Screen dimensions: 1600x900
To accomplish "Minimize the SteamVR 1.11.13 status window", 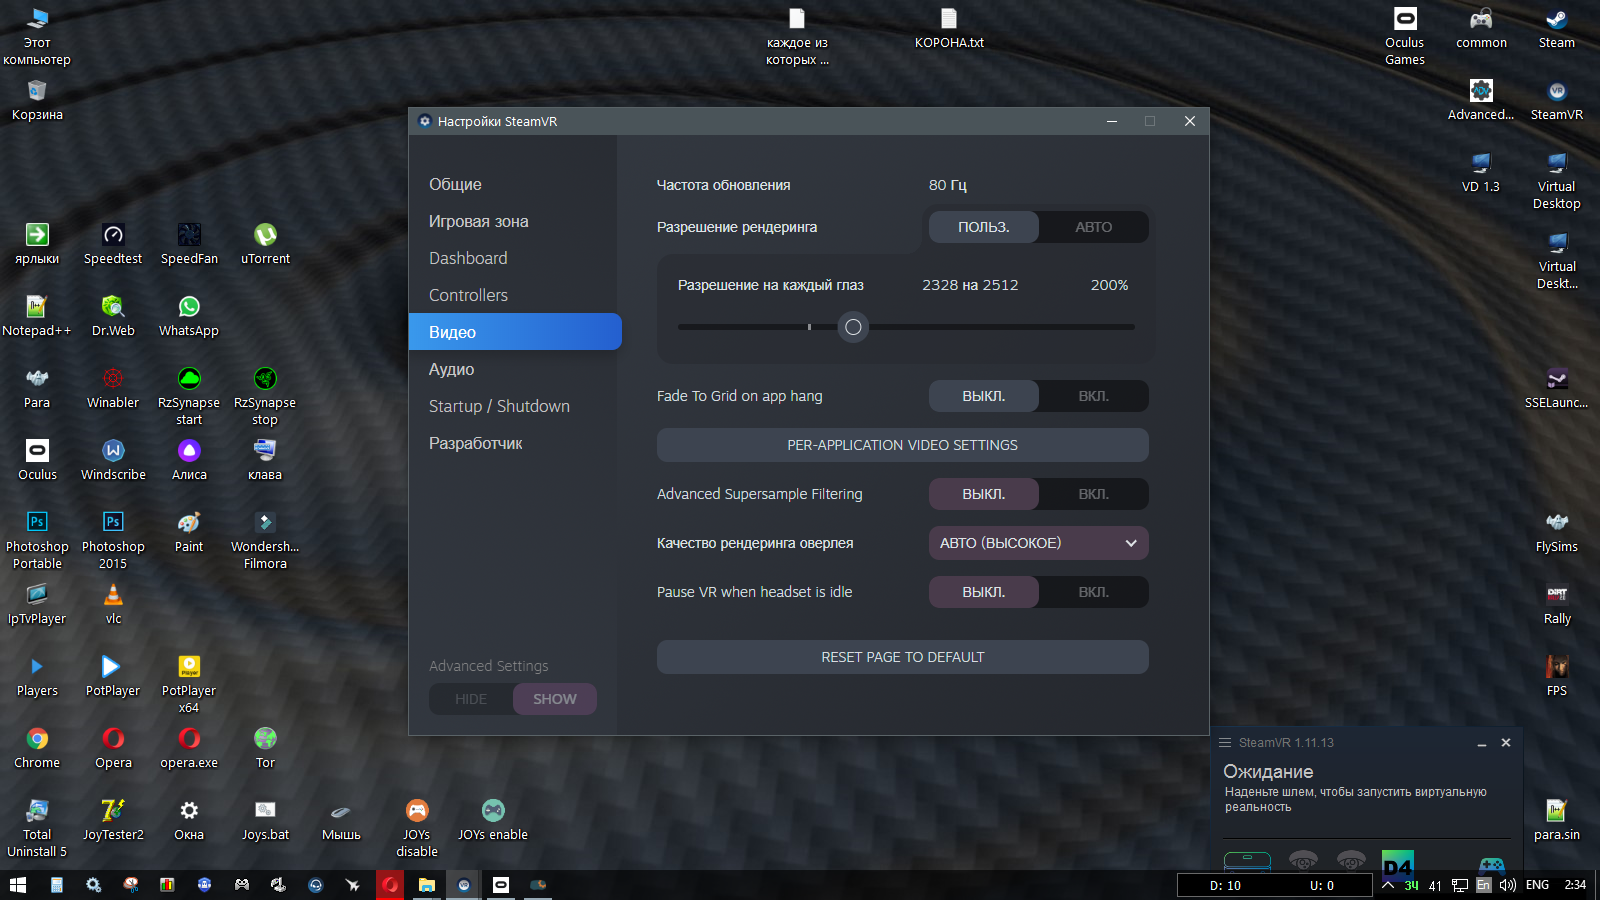I will coord(1482,744).
